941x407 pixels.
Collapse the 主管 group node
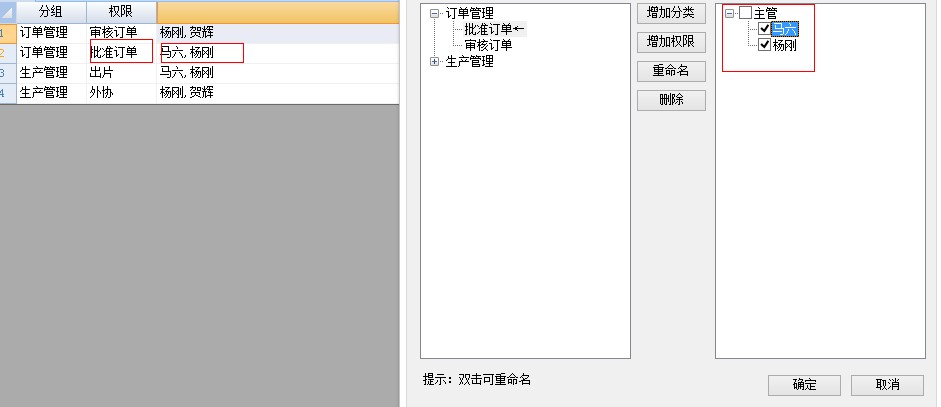729,13
